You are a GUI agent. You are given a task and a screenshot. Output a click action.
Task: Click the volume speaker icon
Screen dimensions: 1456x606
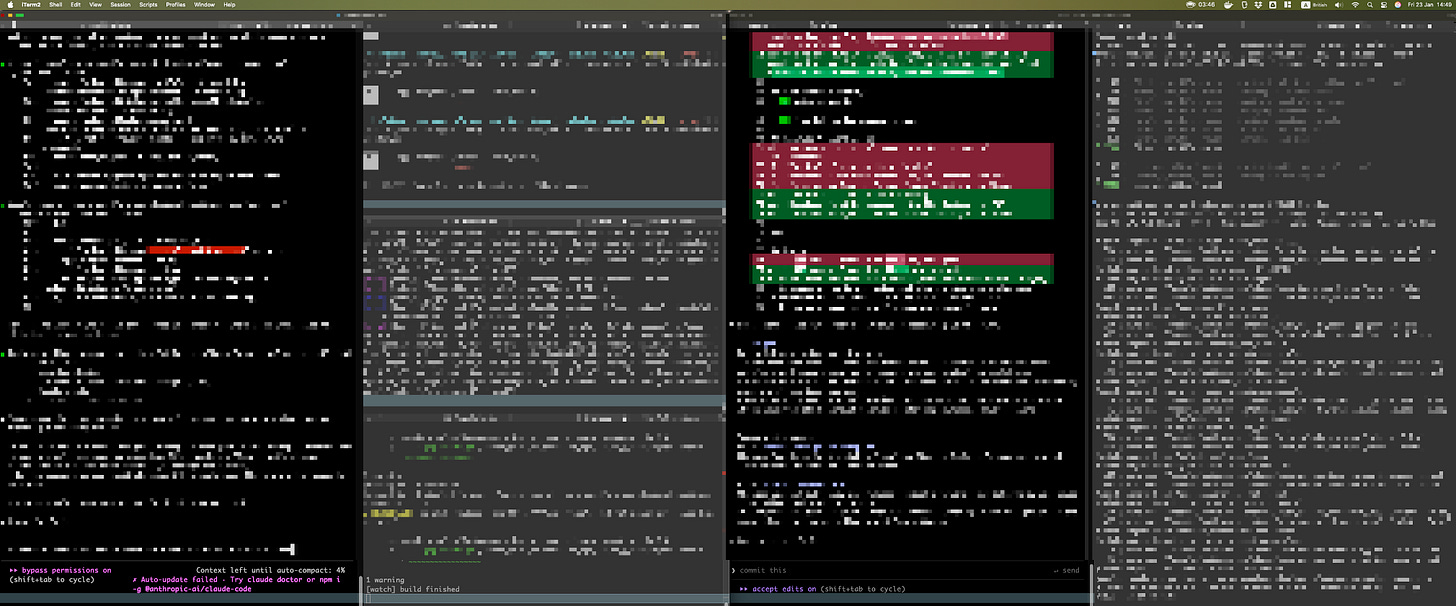1339,4
